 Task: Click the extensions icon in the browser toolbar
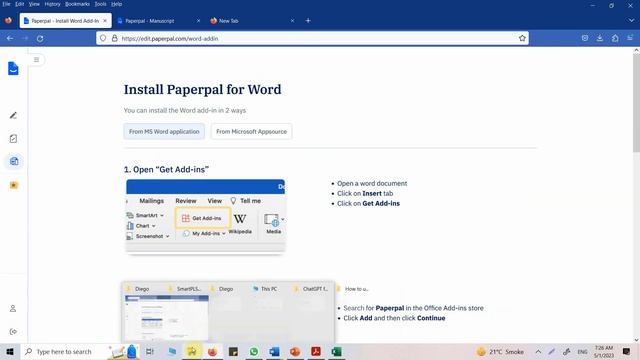[615, 38]
